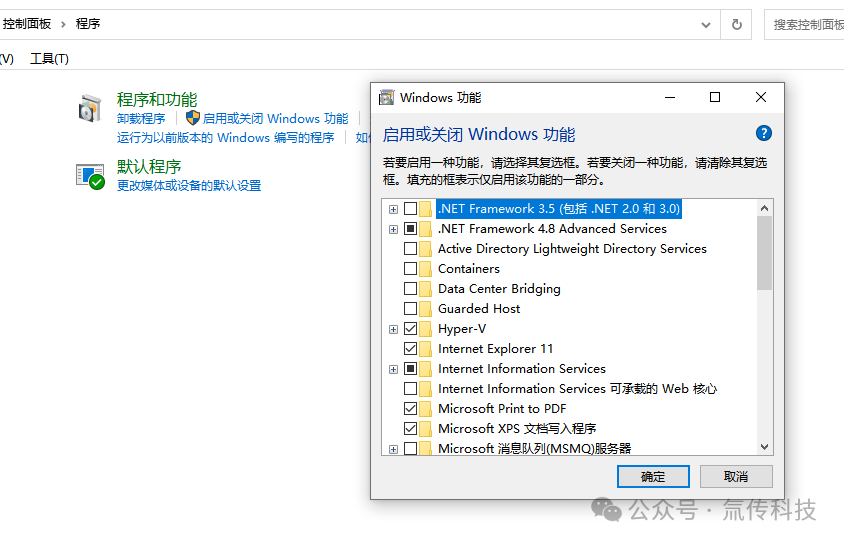Click folder icon beside Data Center Bridging

425,289
